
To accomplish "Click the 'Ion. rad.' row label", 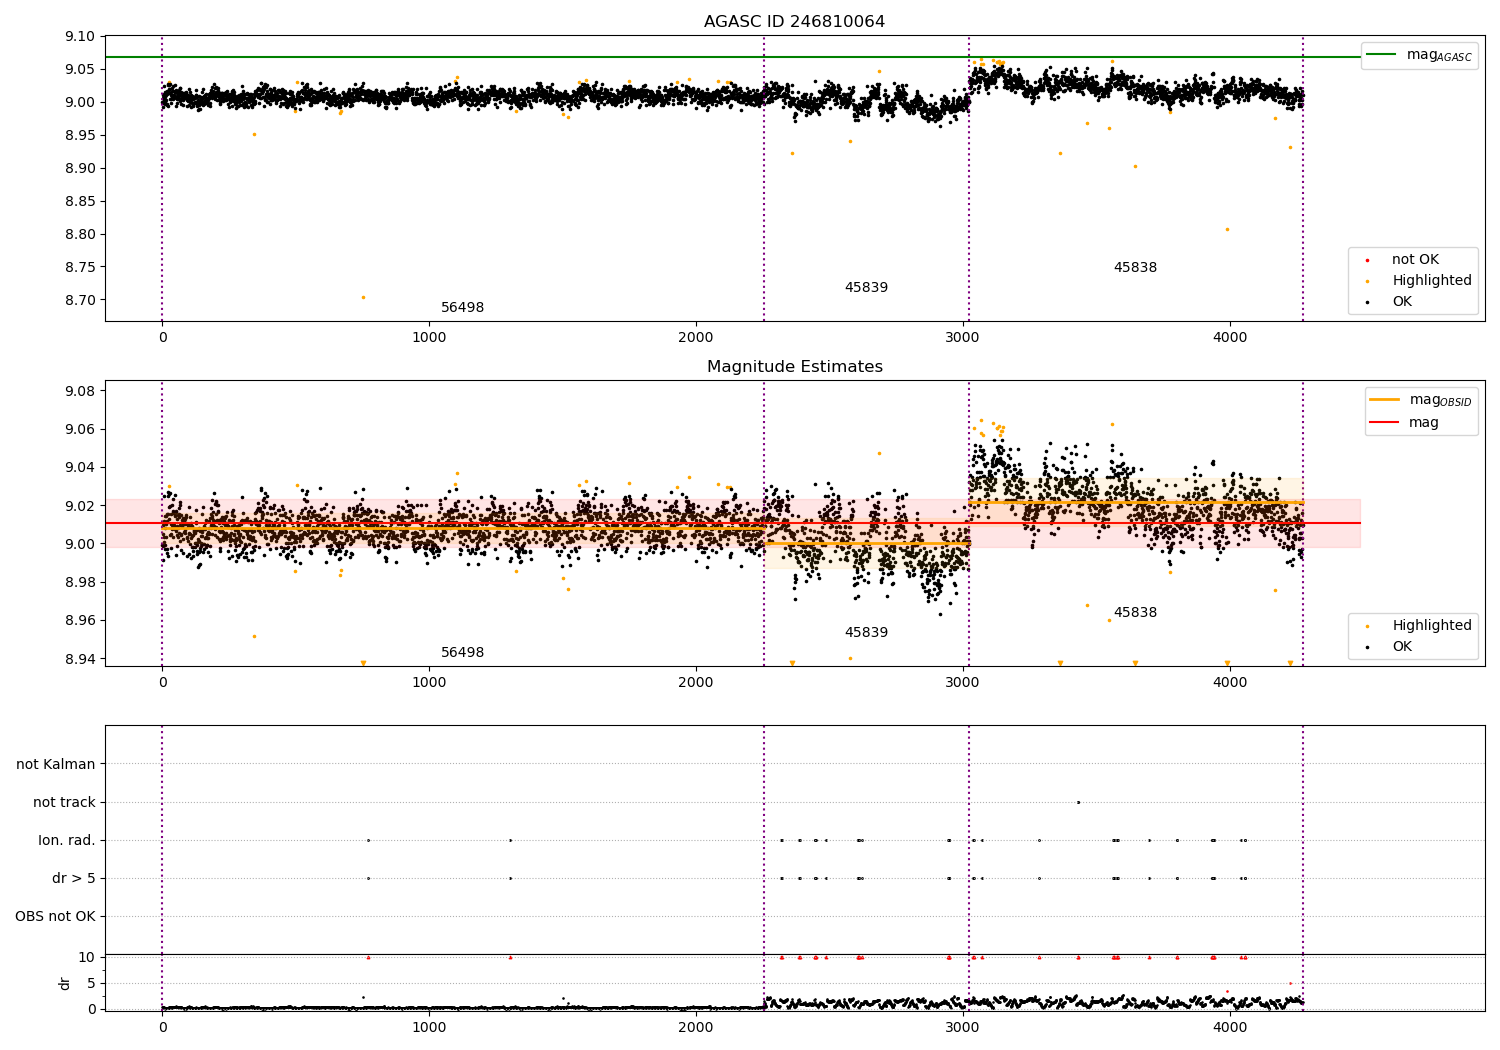I will 67,840.
